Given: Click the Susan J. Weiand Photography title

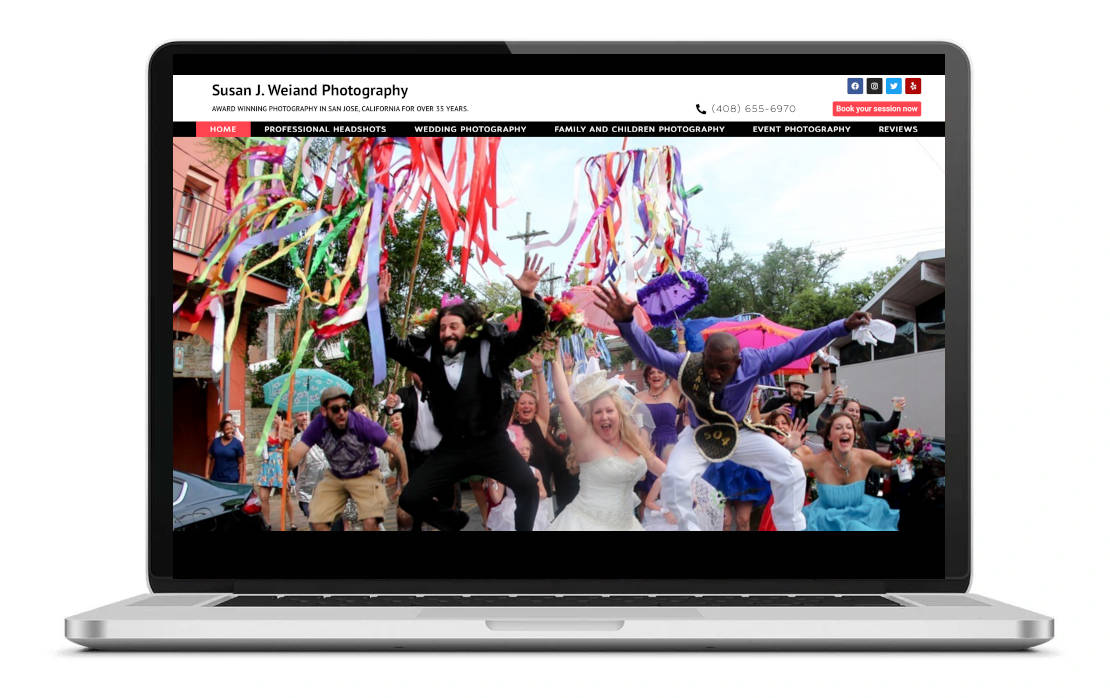Looking at the screenshot, I should click(310, 91).
